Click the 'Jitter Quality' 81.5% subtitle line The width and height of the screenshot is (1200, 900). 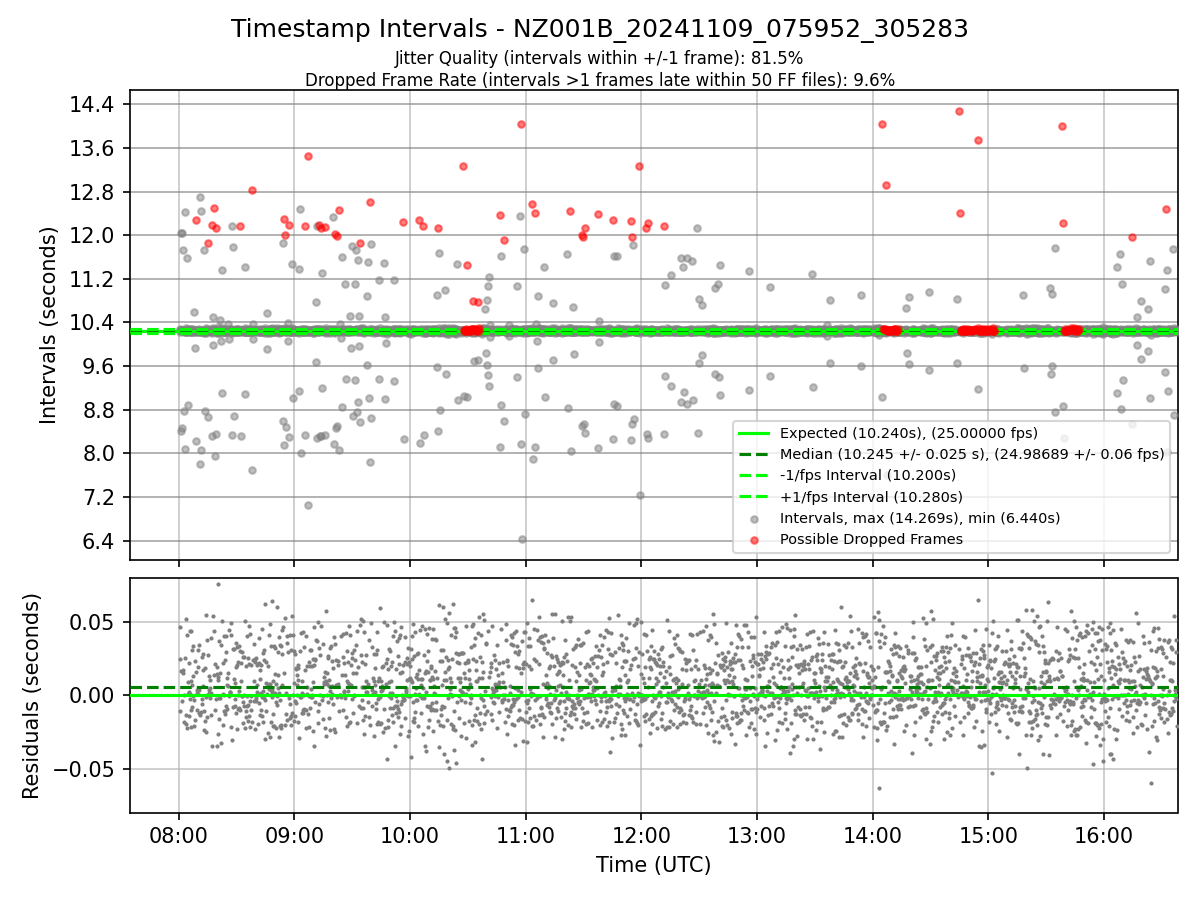599,59
